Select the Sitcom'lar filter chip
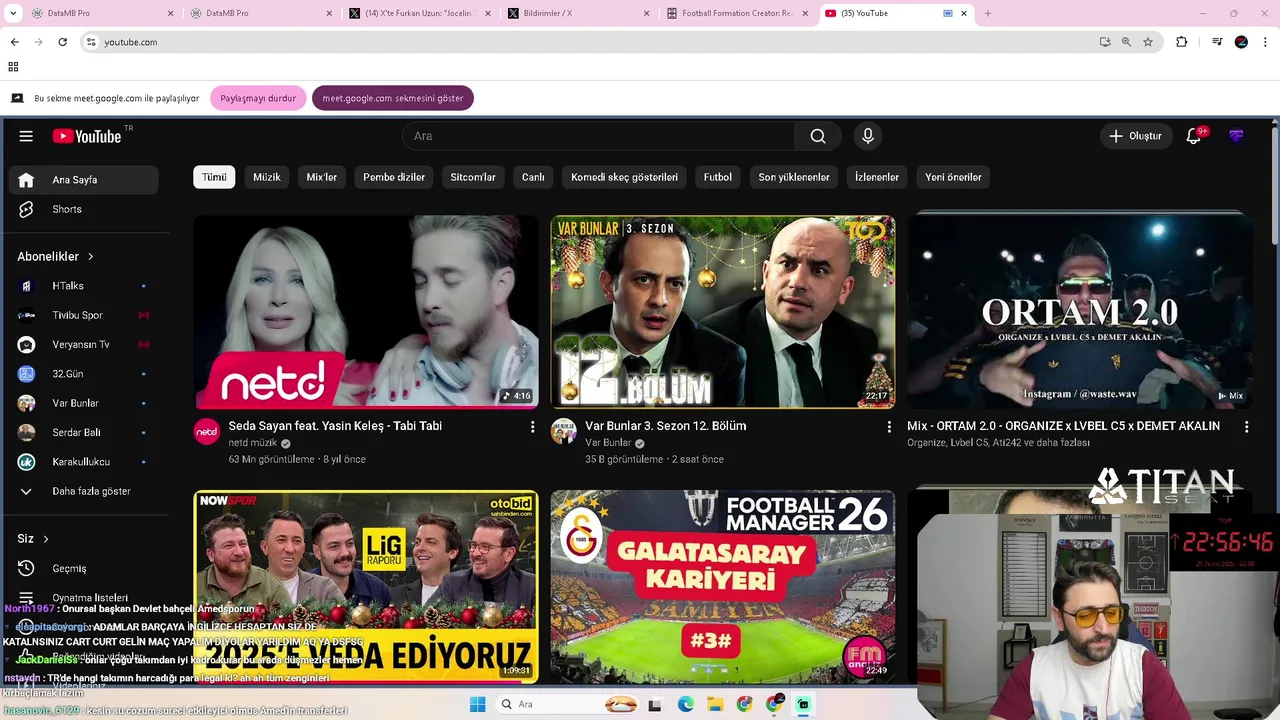The height and width of the screenshot is (720, 1280). tap(473, 177)
